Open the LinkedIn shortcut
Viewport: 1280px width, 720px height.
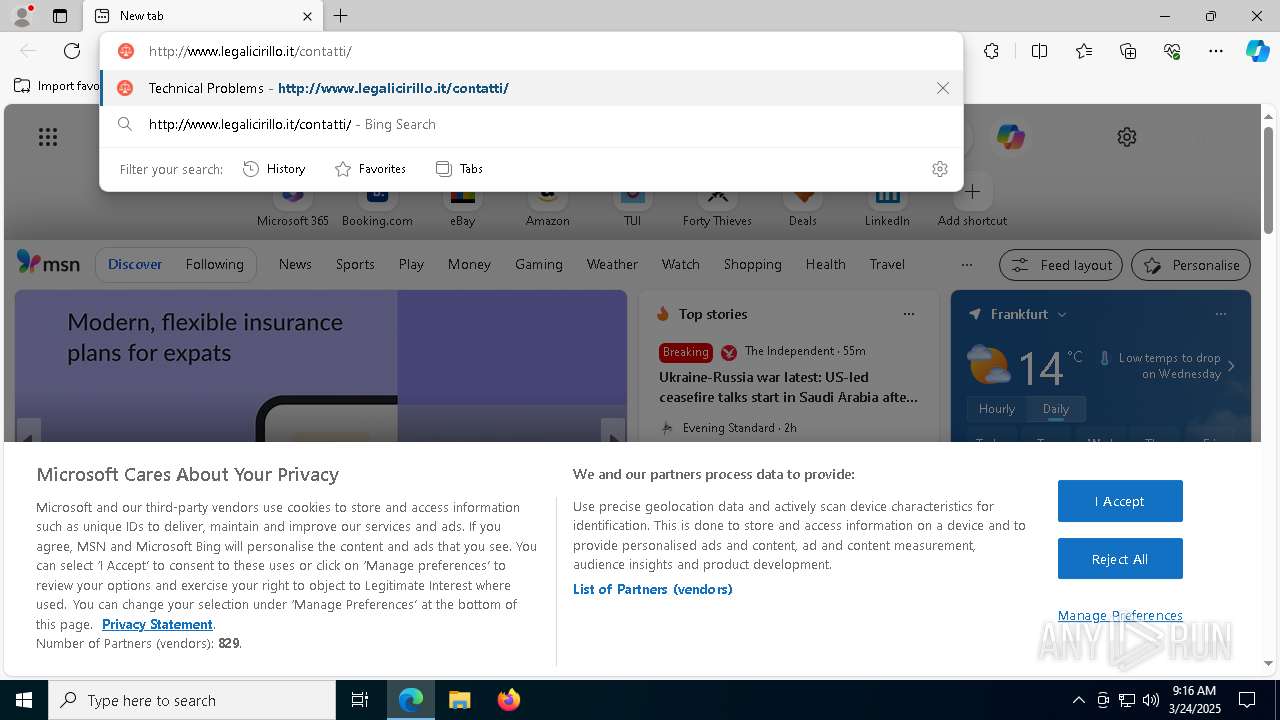(887, 206)
